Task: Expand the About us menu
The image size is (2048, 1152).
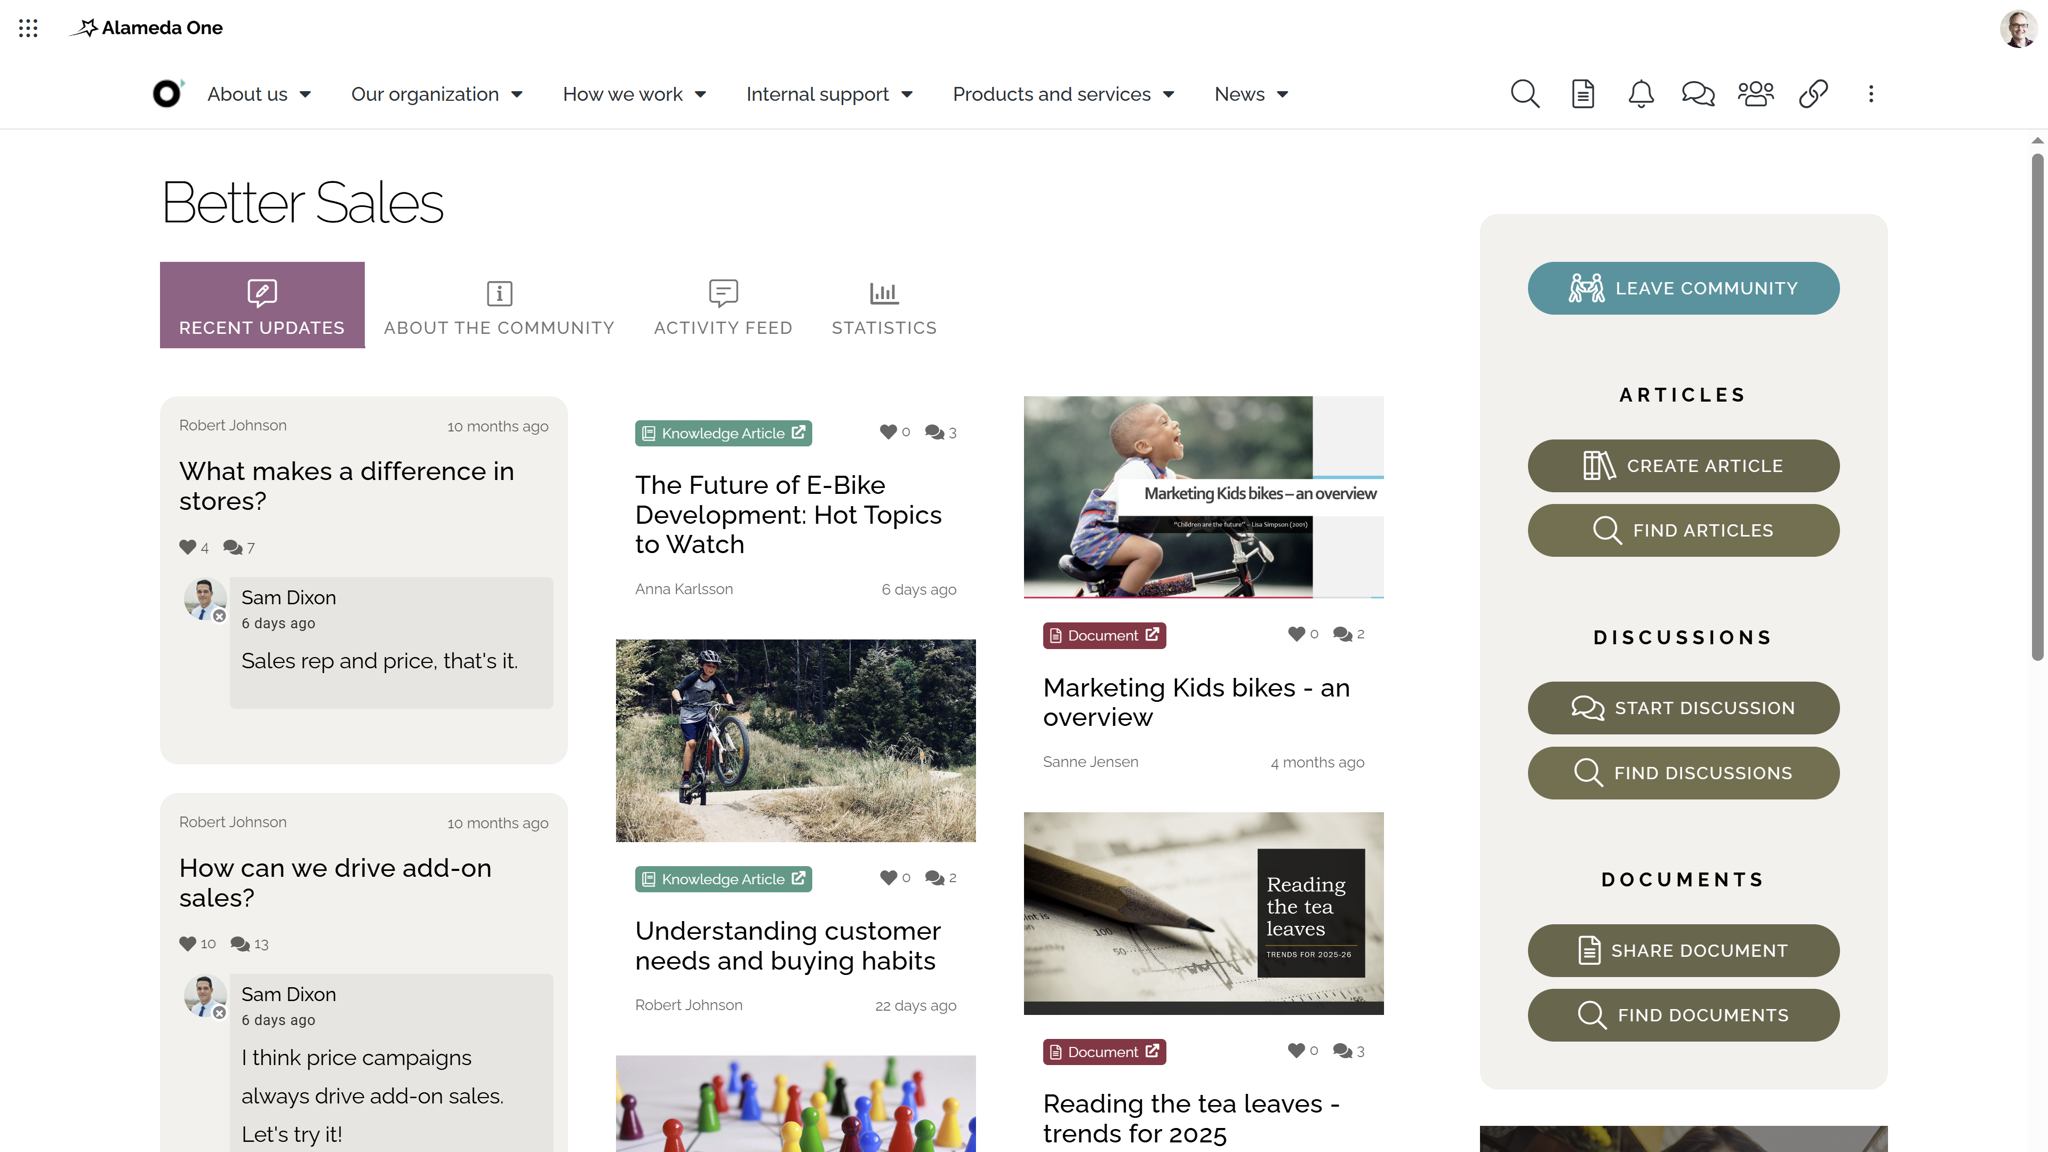Action: [259, 94]
